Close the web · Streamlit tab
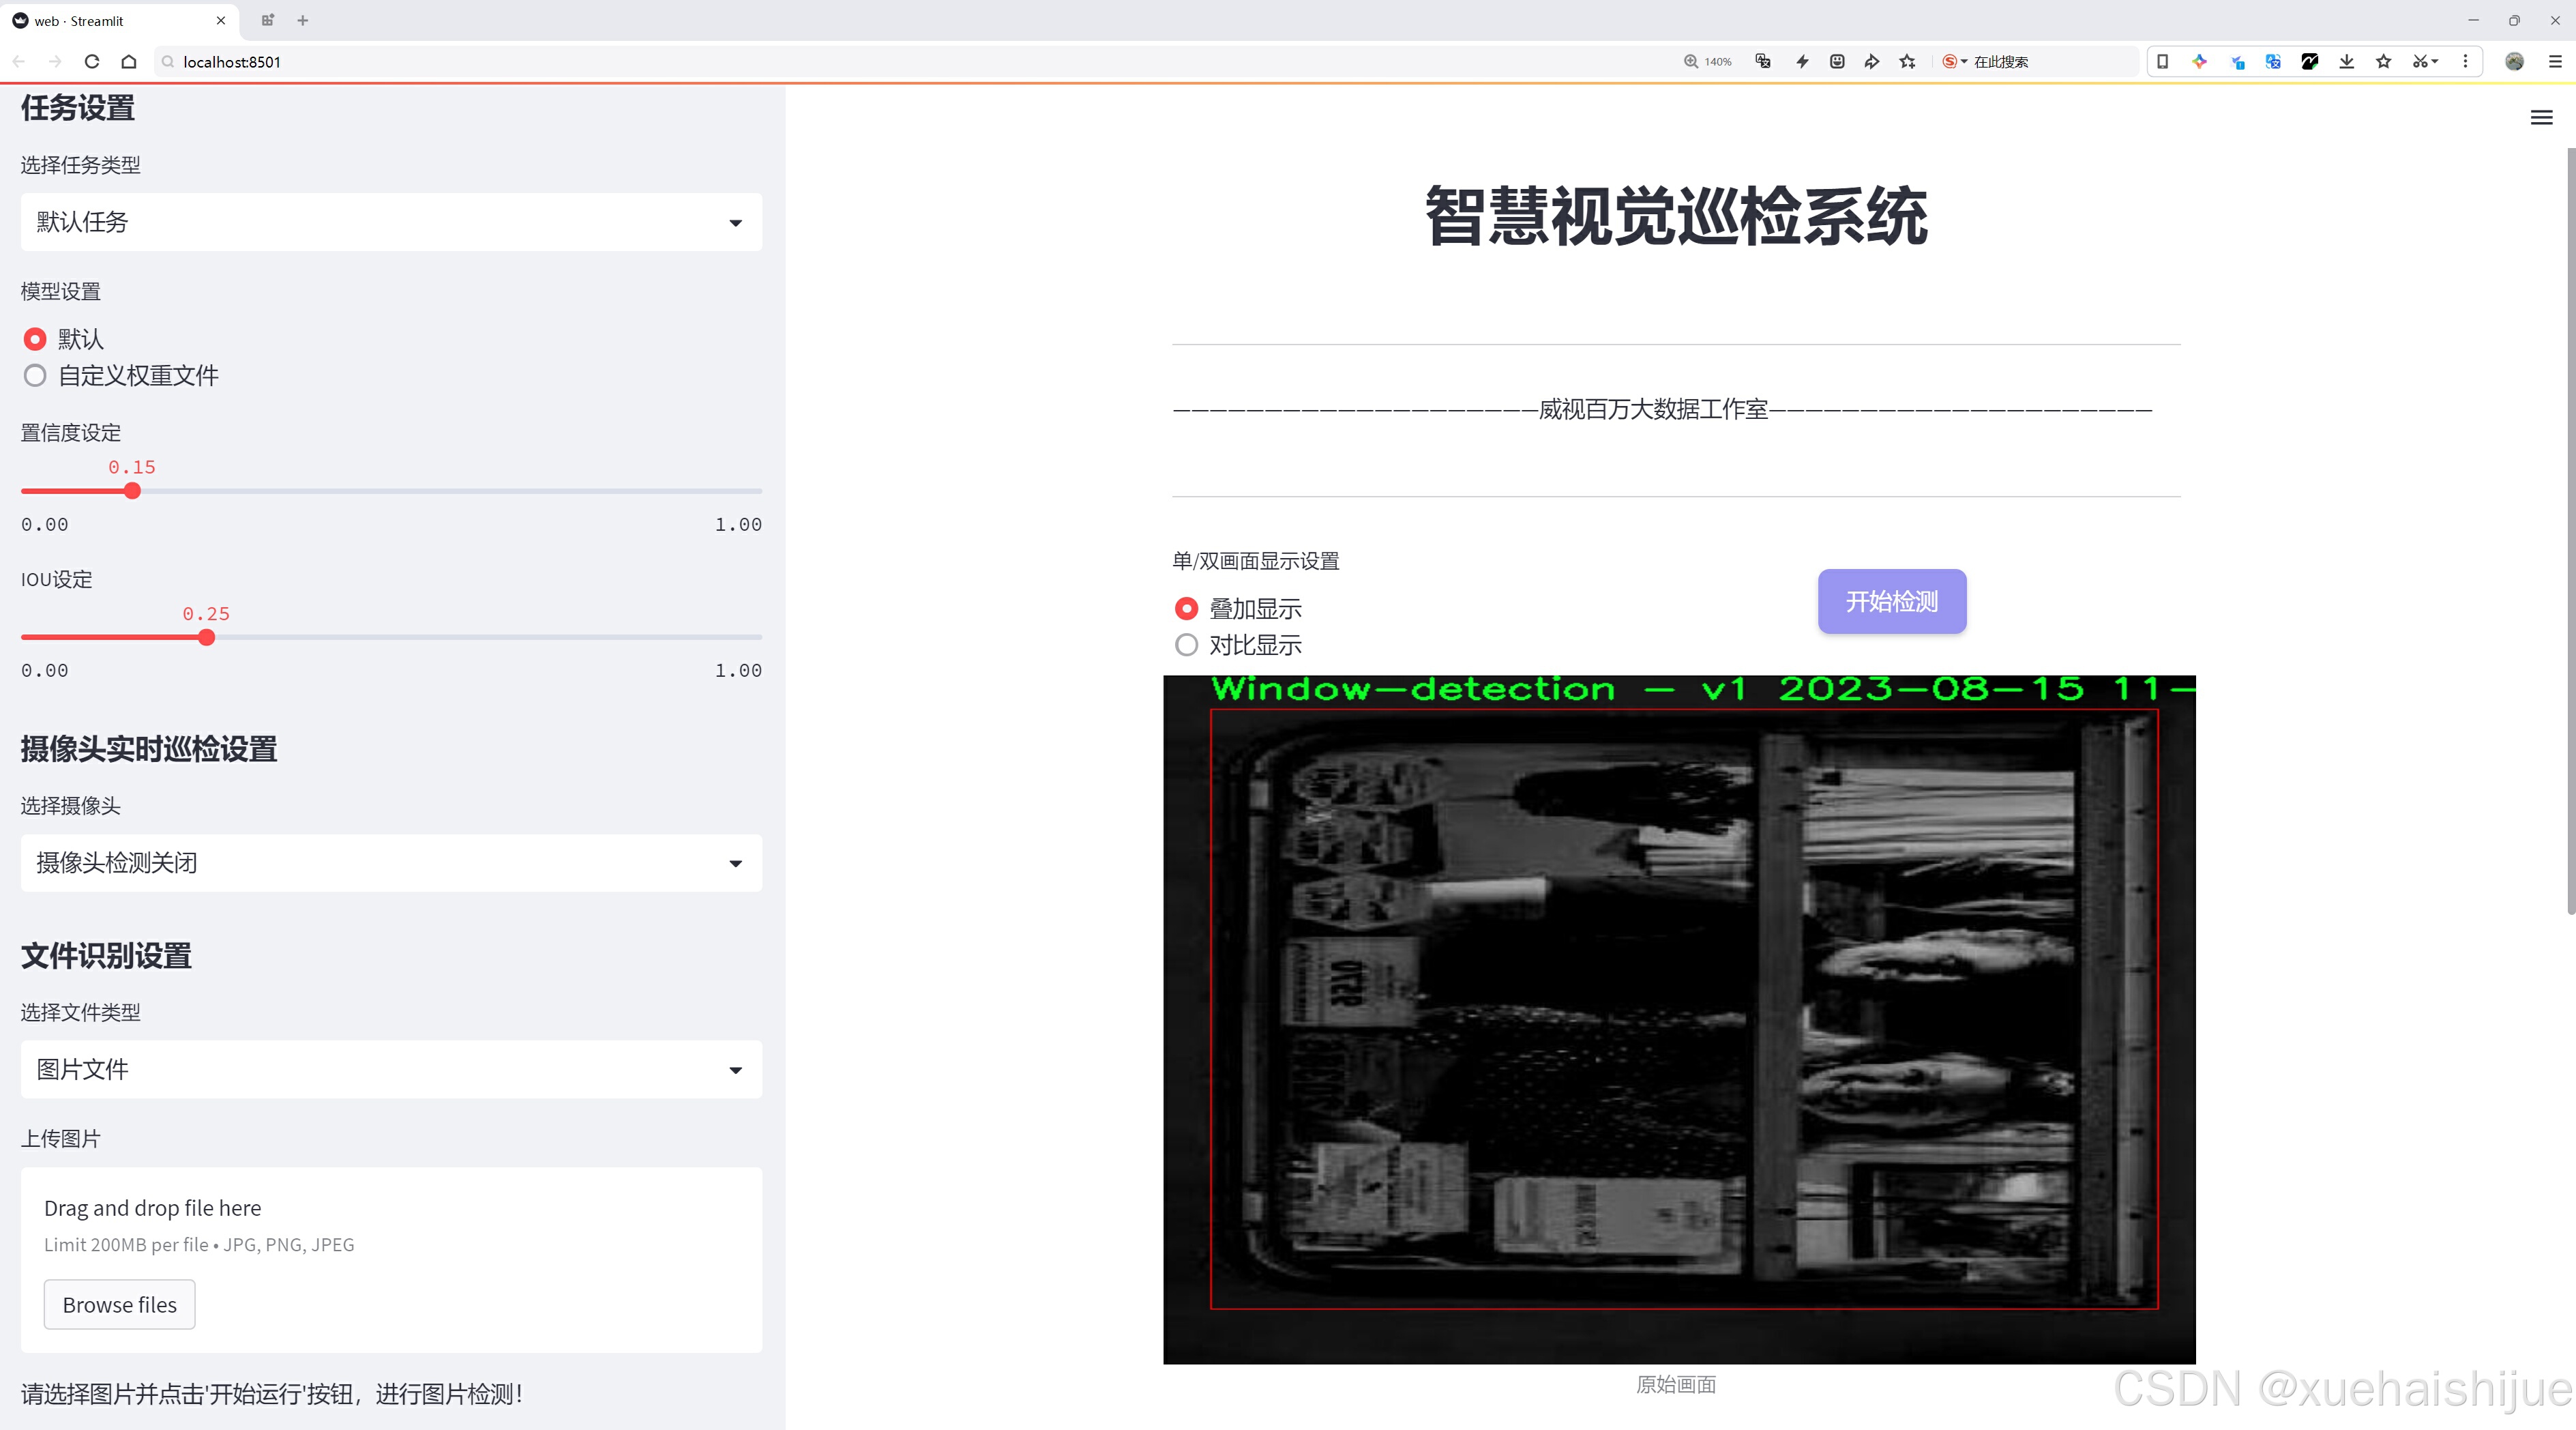Viewport: 2576px width, 1430px height. tap(221, 20)
